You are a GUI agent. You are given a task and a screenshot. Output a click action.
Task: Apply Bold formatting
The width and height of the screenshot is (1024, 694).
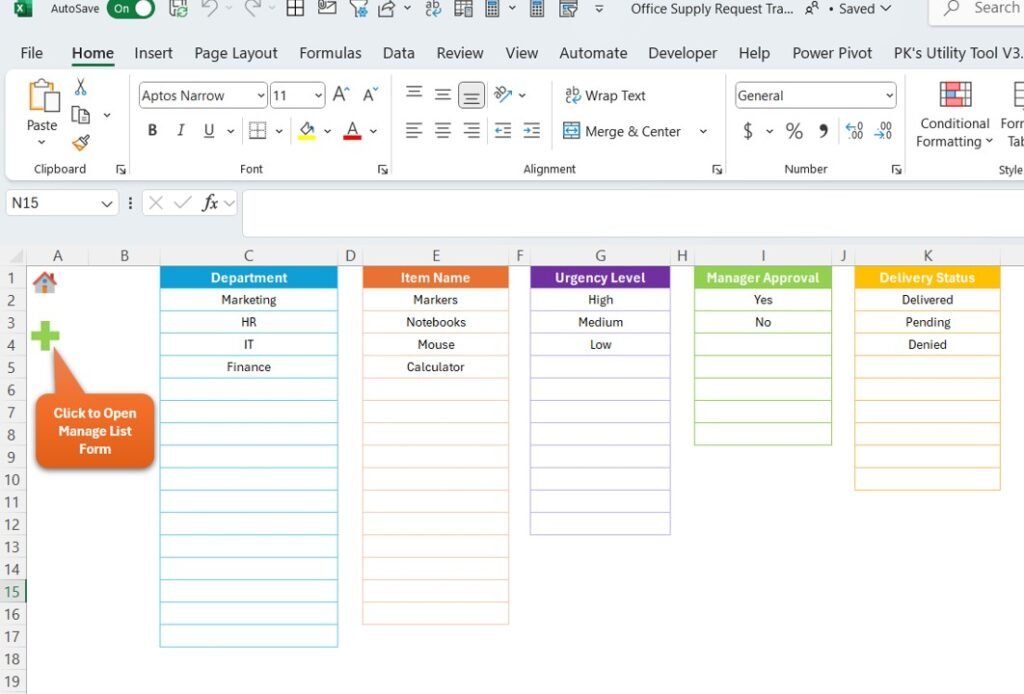coord(151,130)
